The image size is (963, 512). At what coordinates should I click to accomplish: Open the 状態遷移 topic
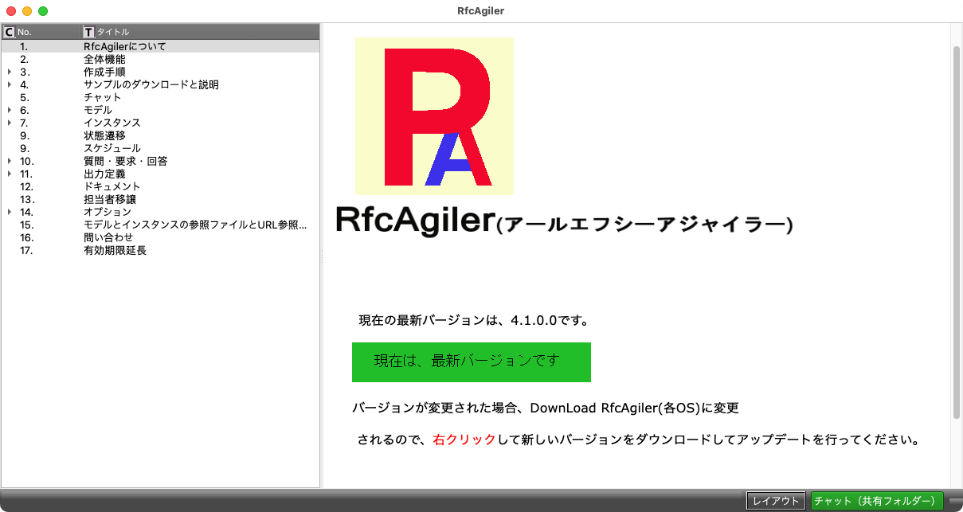pos(104,136)
